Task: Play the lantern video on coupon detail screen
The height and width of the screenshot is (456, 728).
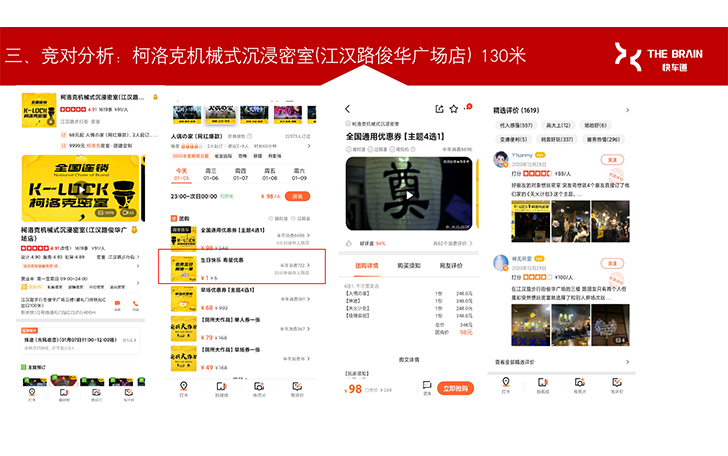Action: click(x=409, y=195)
